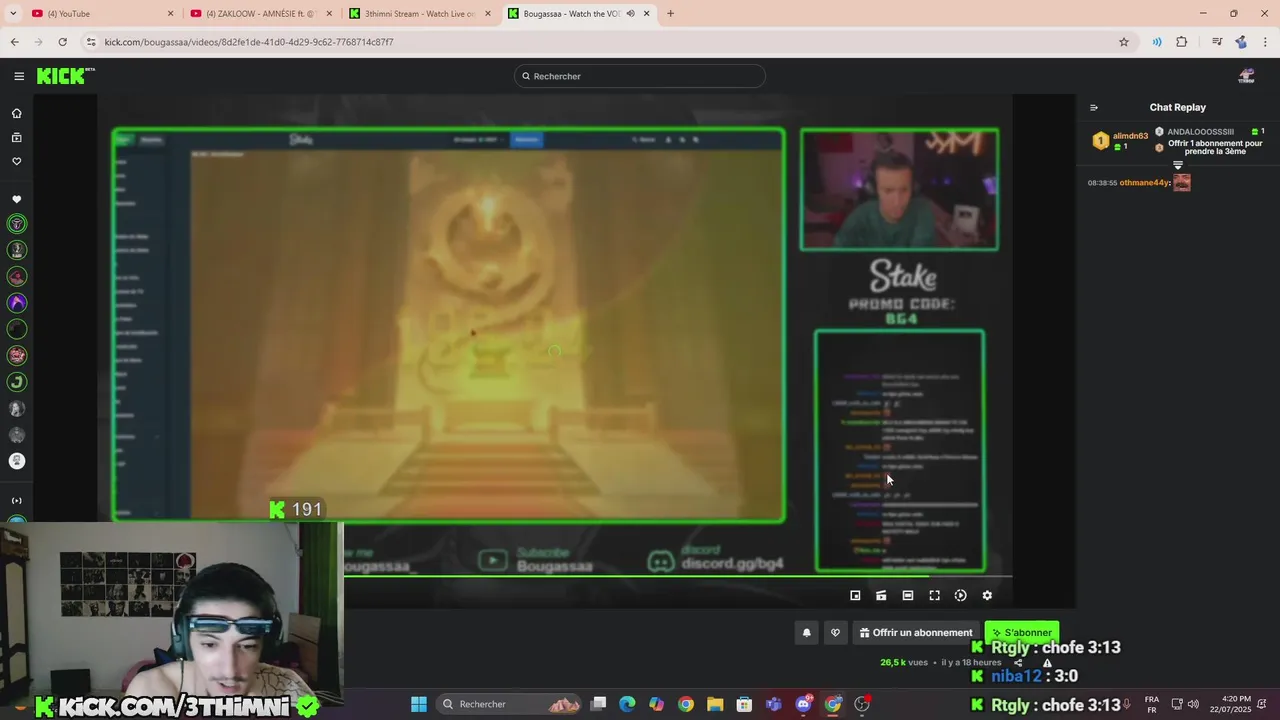
Task: Open the Following heart outline icon
Action: pos(16,161)
